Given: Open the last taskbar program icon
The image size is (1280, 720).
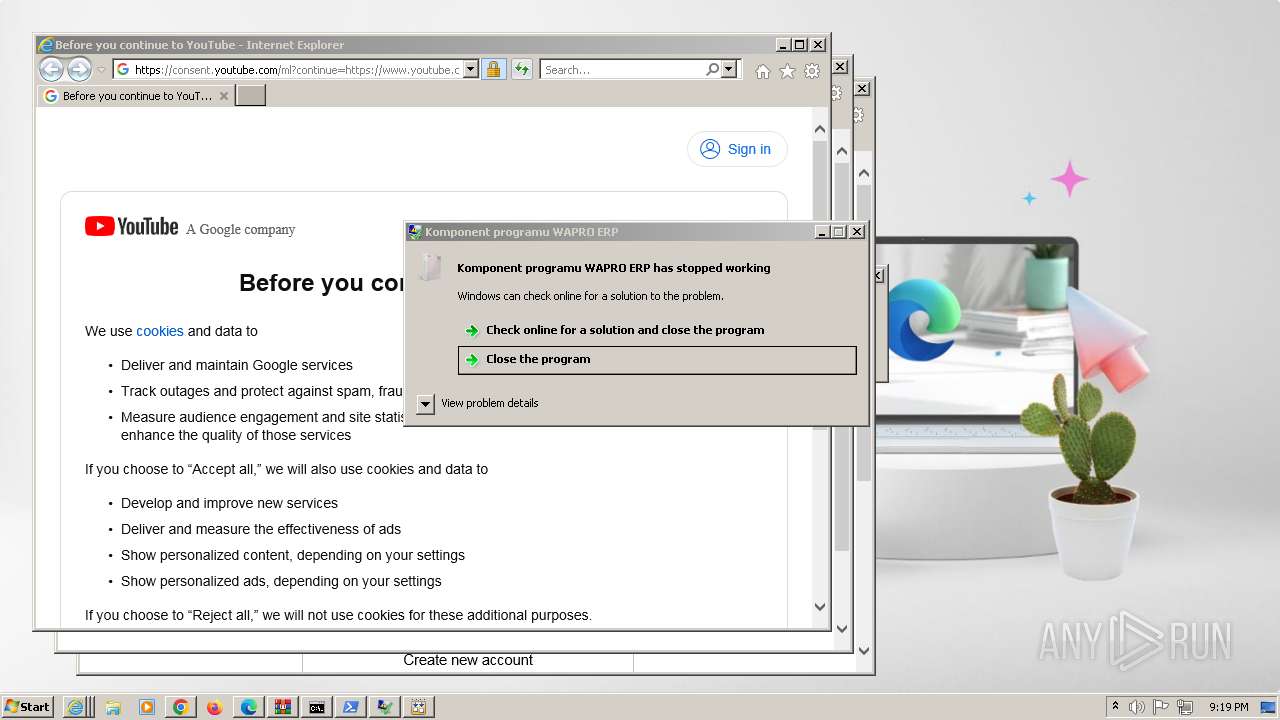Looking at the screenshot, I should pos(418,707).
